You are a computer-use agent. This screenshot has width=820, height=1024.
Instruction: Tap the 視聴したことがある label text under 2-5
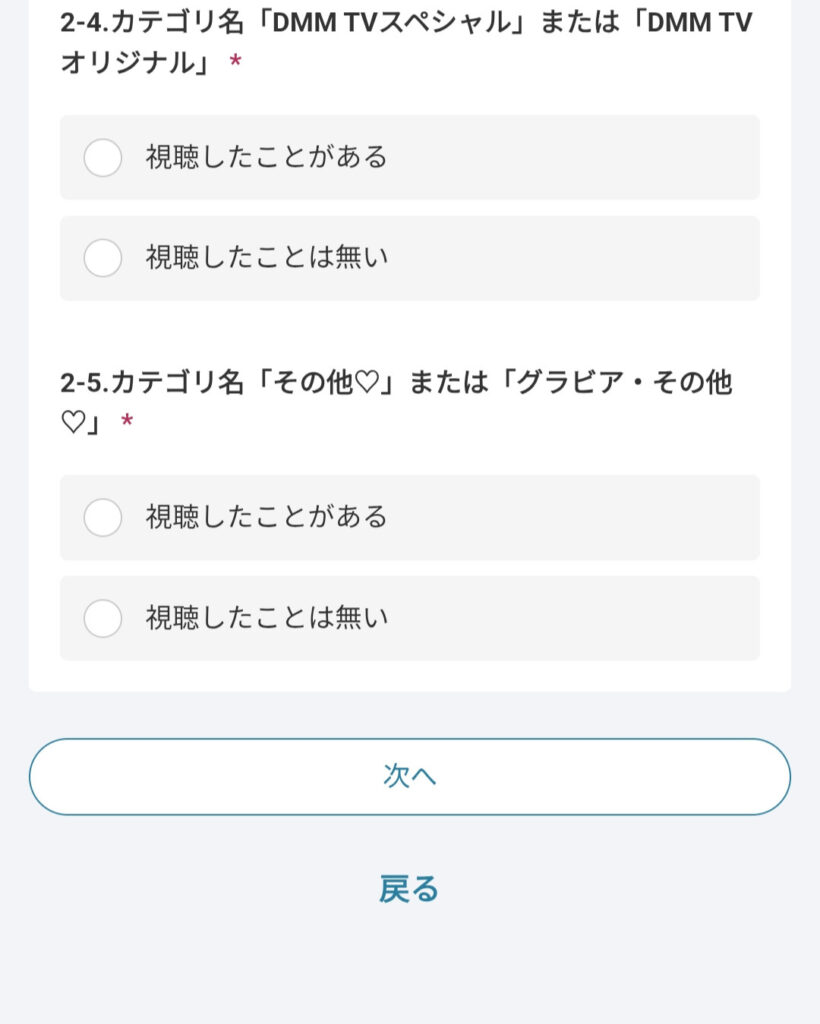266,518
